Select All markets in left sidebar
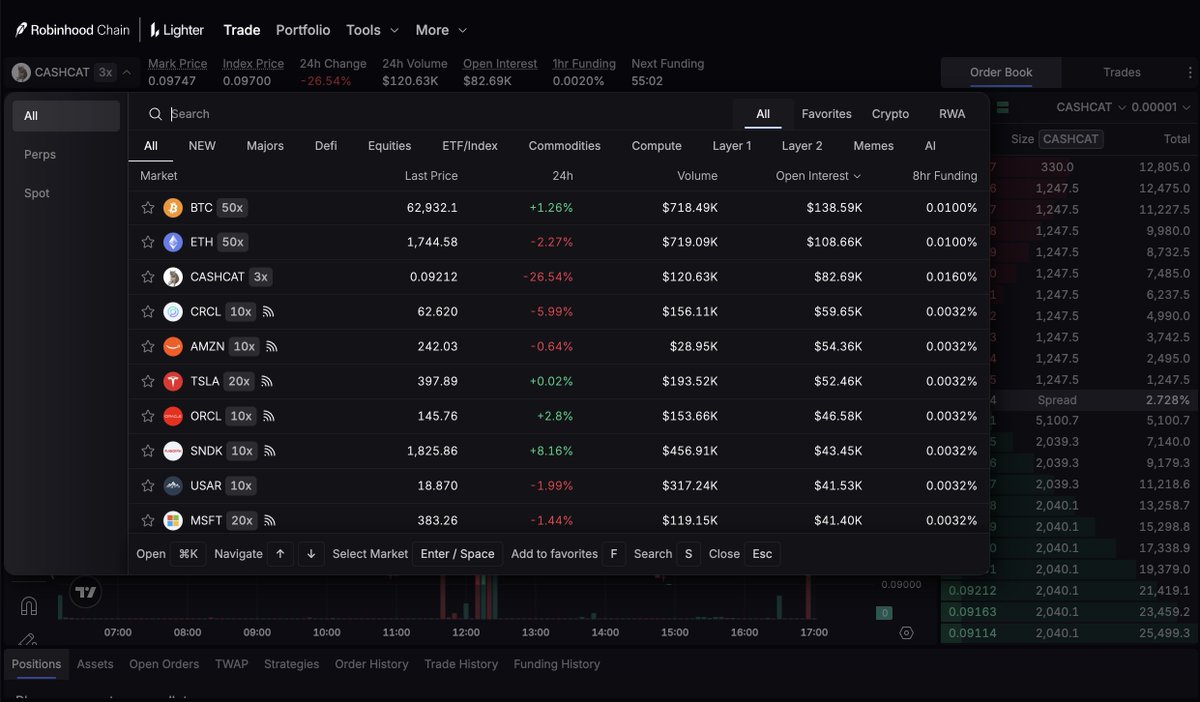Image resolution: width=1200 pixels, height=702 pixels. pyautogui.click(x=66, y=116)
